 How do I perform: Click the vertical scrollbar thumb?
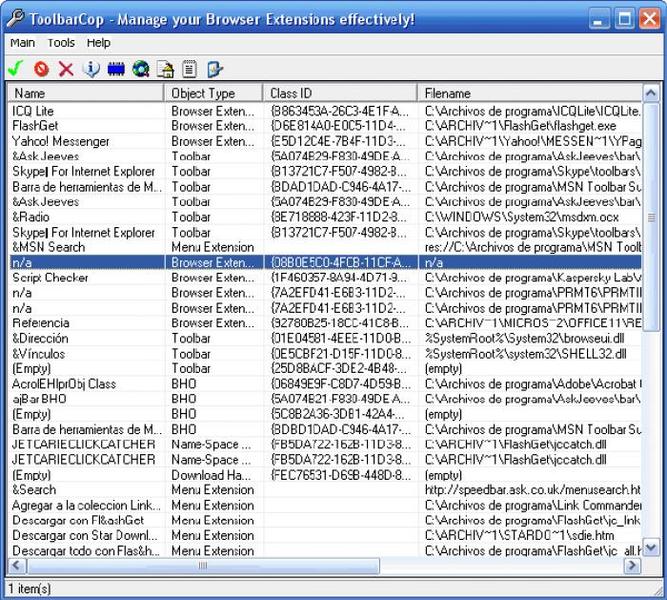click(651, 217)
